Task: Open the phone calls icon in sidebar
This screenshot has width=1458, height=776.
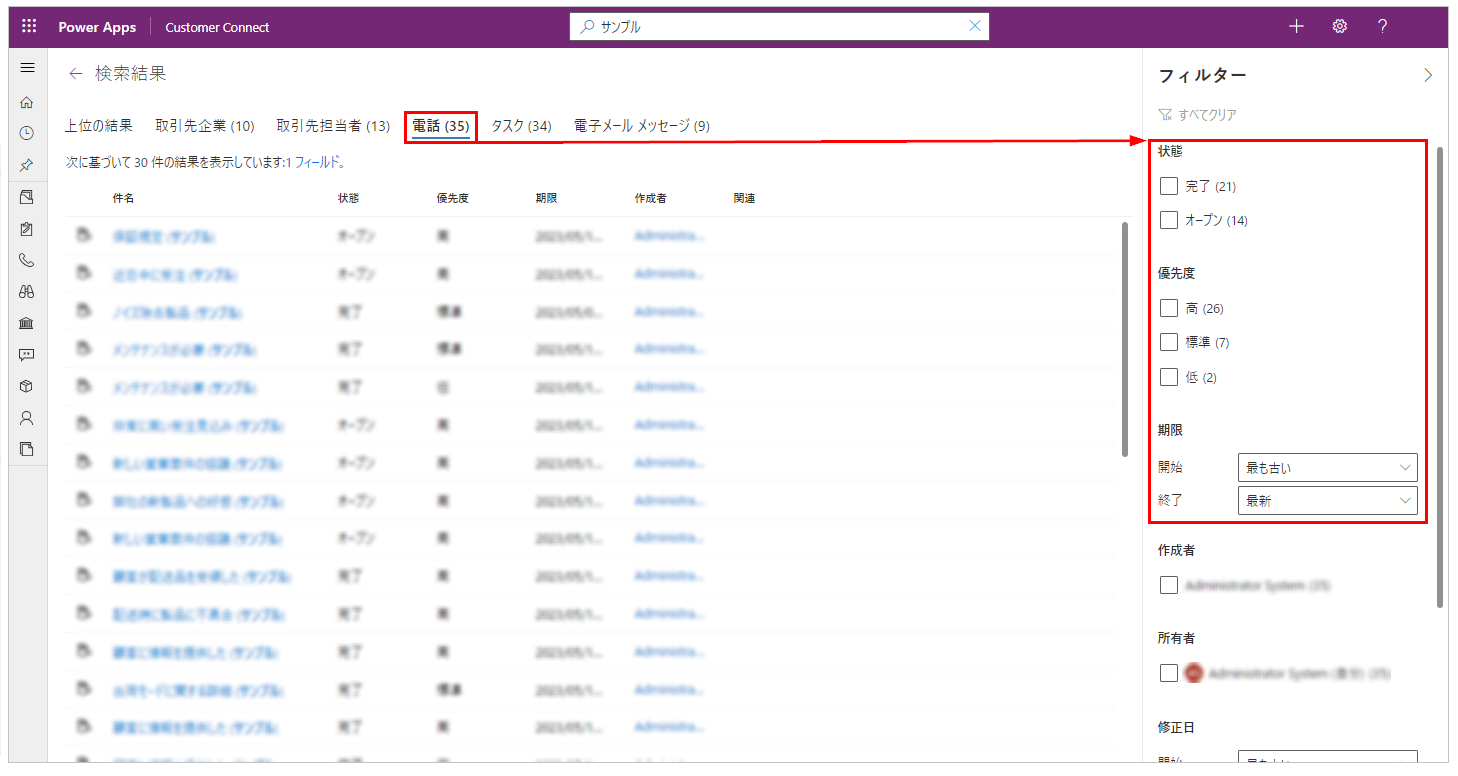Action: 27,260
